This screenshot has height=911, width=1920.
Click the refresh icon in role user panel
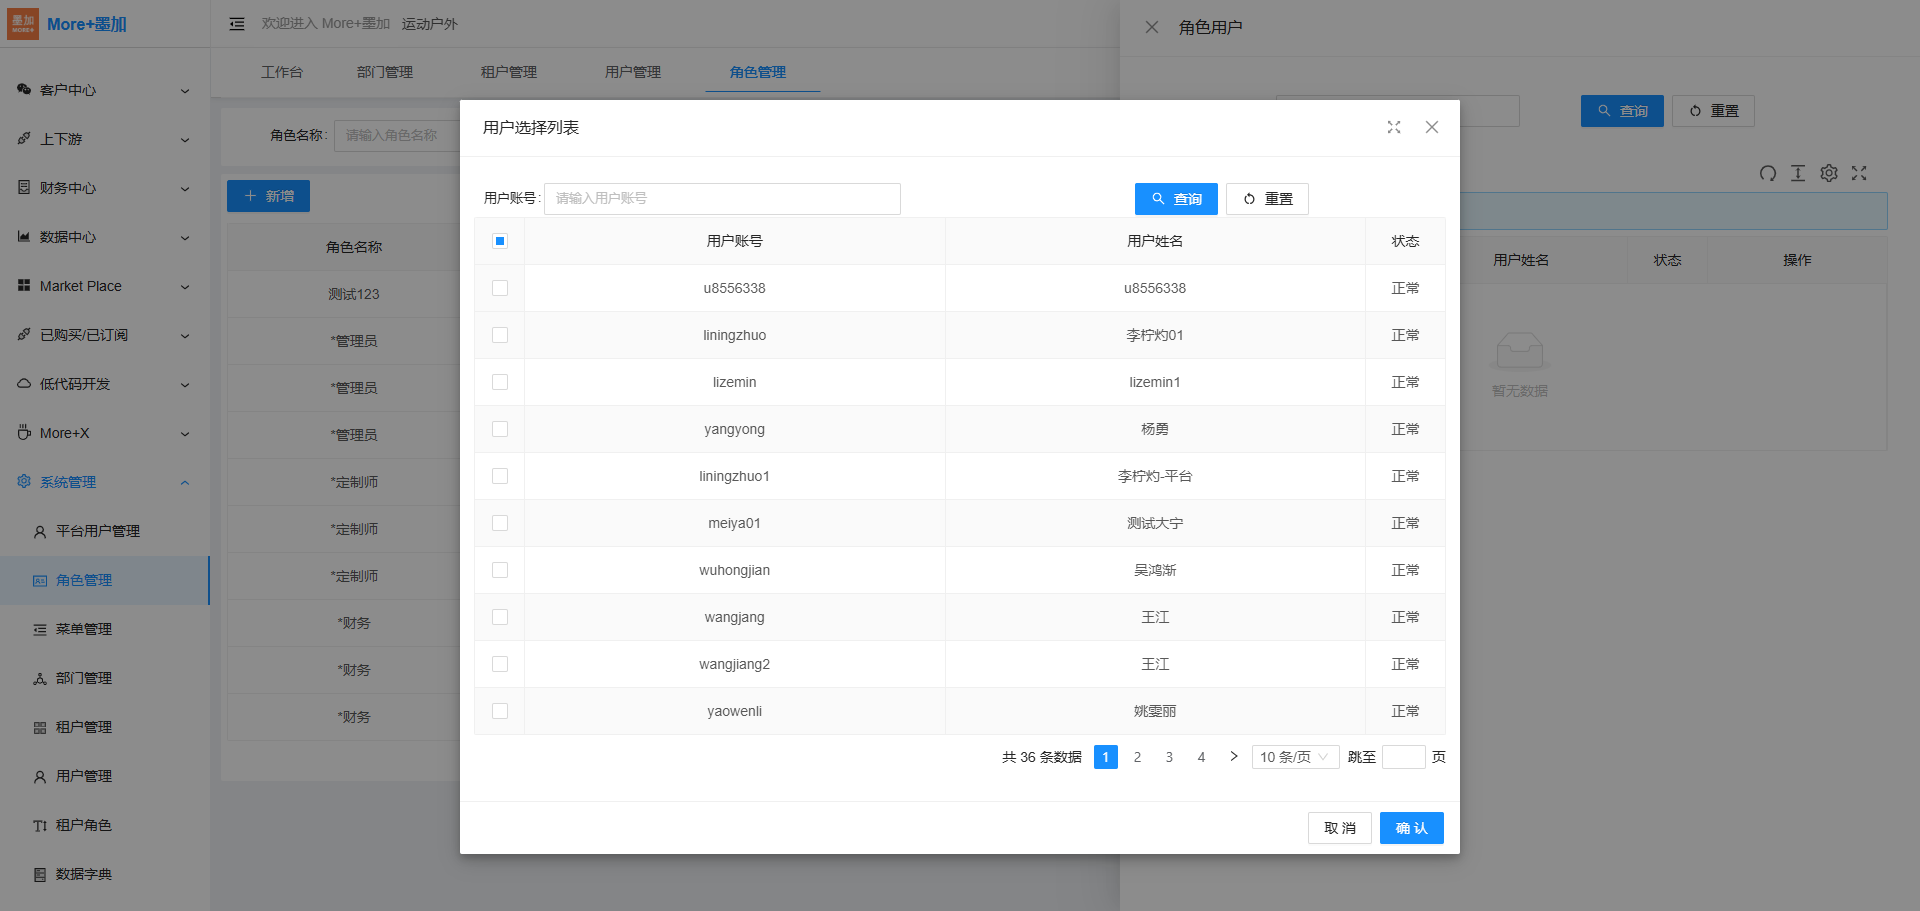1767,173
